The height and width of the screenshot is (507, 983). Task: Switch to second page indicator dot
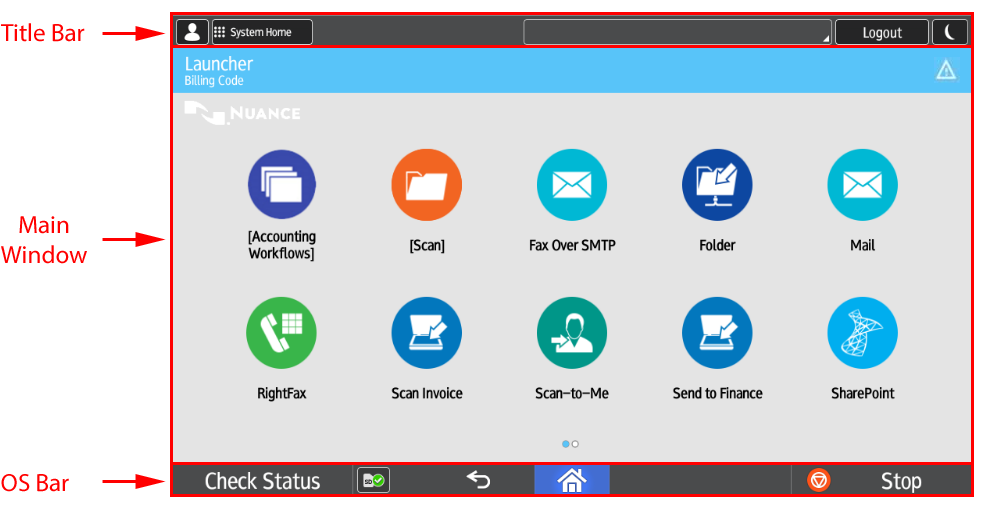(576, 443)
